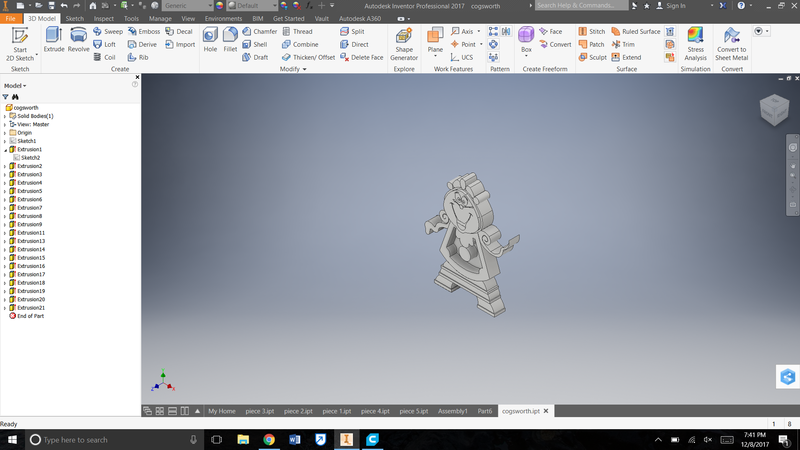800x450 pixels.
Task: Select the Revolve tool
Action: pos(78,40)
